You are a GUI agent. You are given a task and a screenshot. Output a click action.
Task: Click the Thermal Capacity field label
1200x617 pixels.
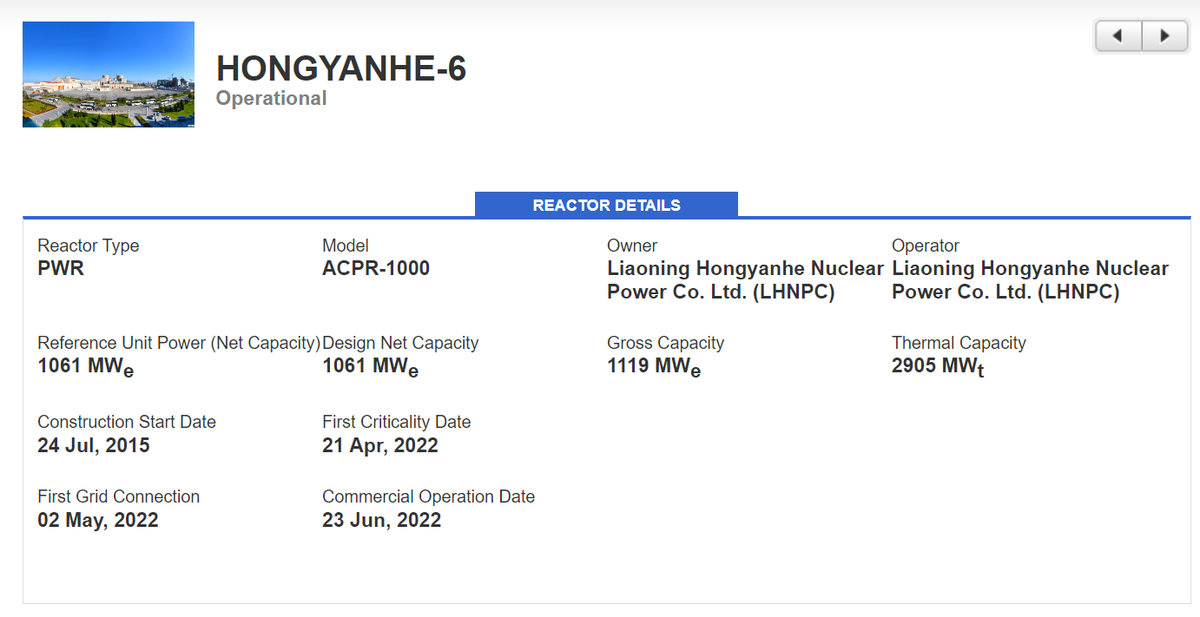point(958,343)
